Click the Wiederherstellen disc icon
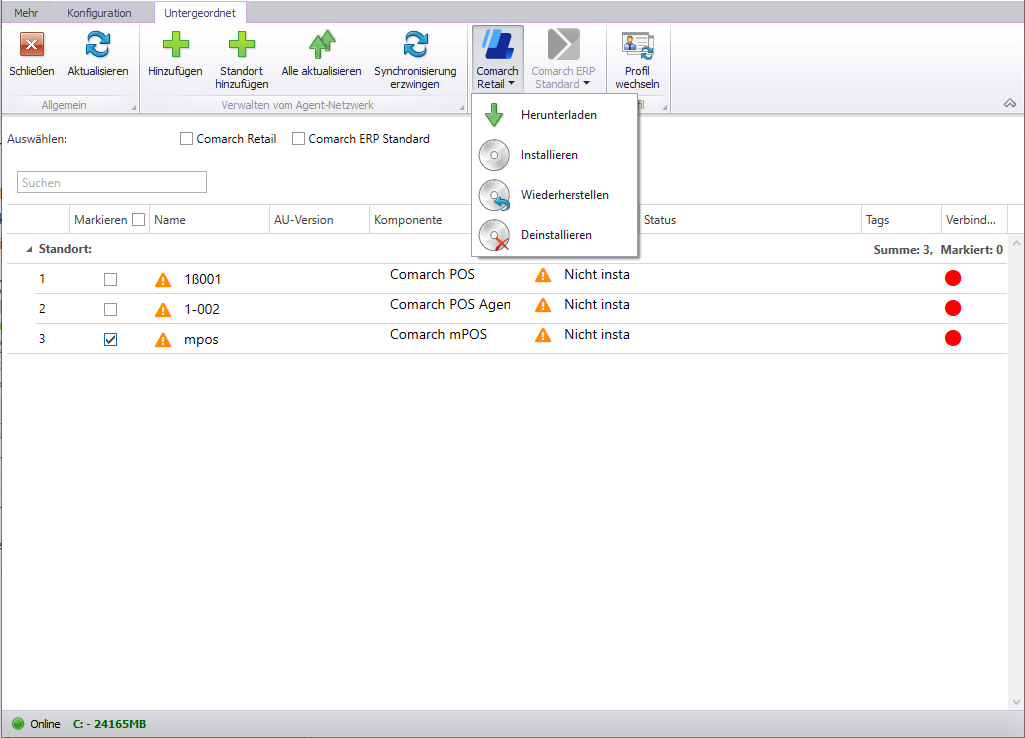The height and width of the screenshot is (738, 1025). [494, 195]
